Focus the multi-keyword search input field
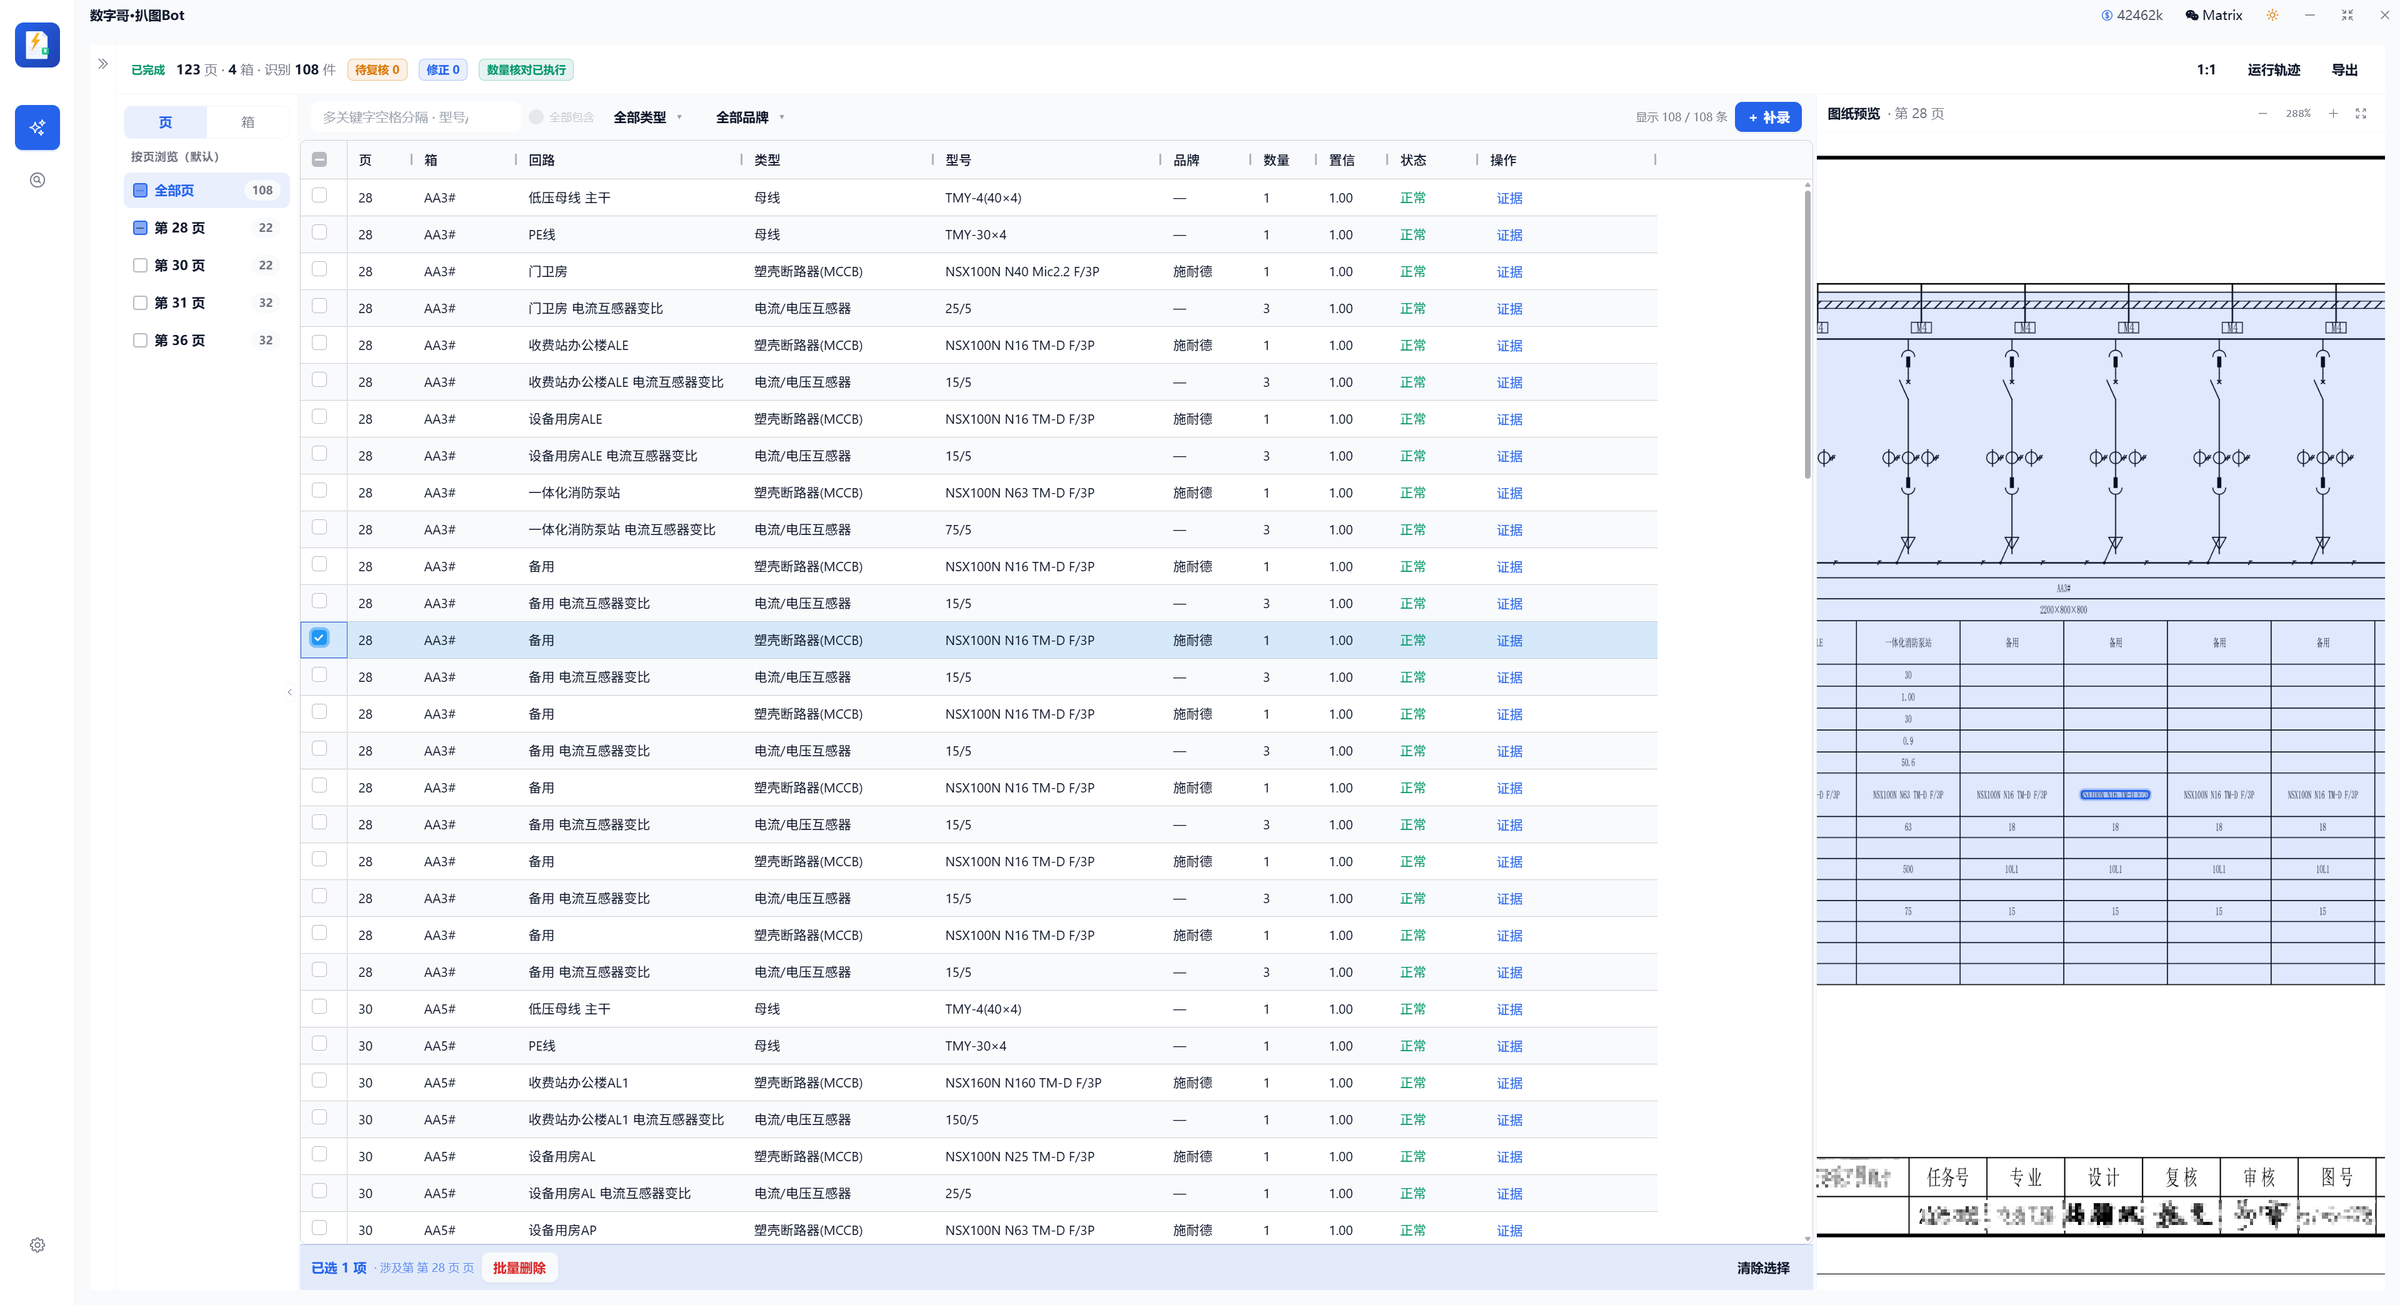The height and width of the screenshot is (1305, 2400). click(x=415, y=117)
